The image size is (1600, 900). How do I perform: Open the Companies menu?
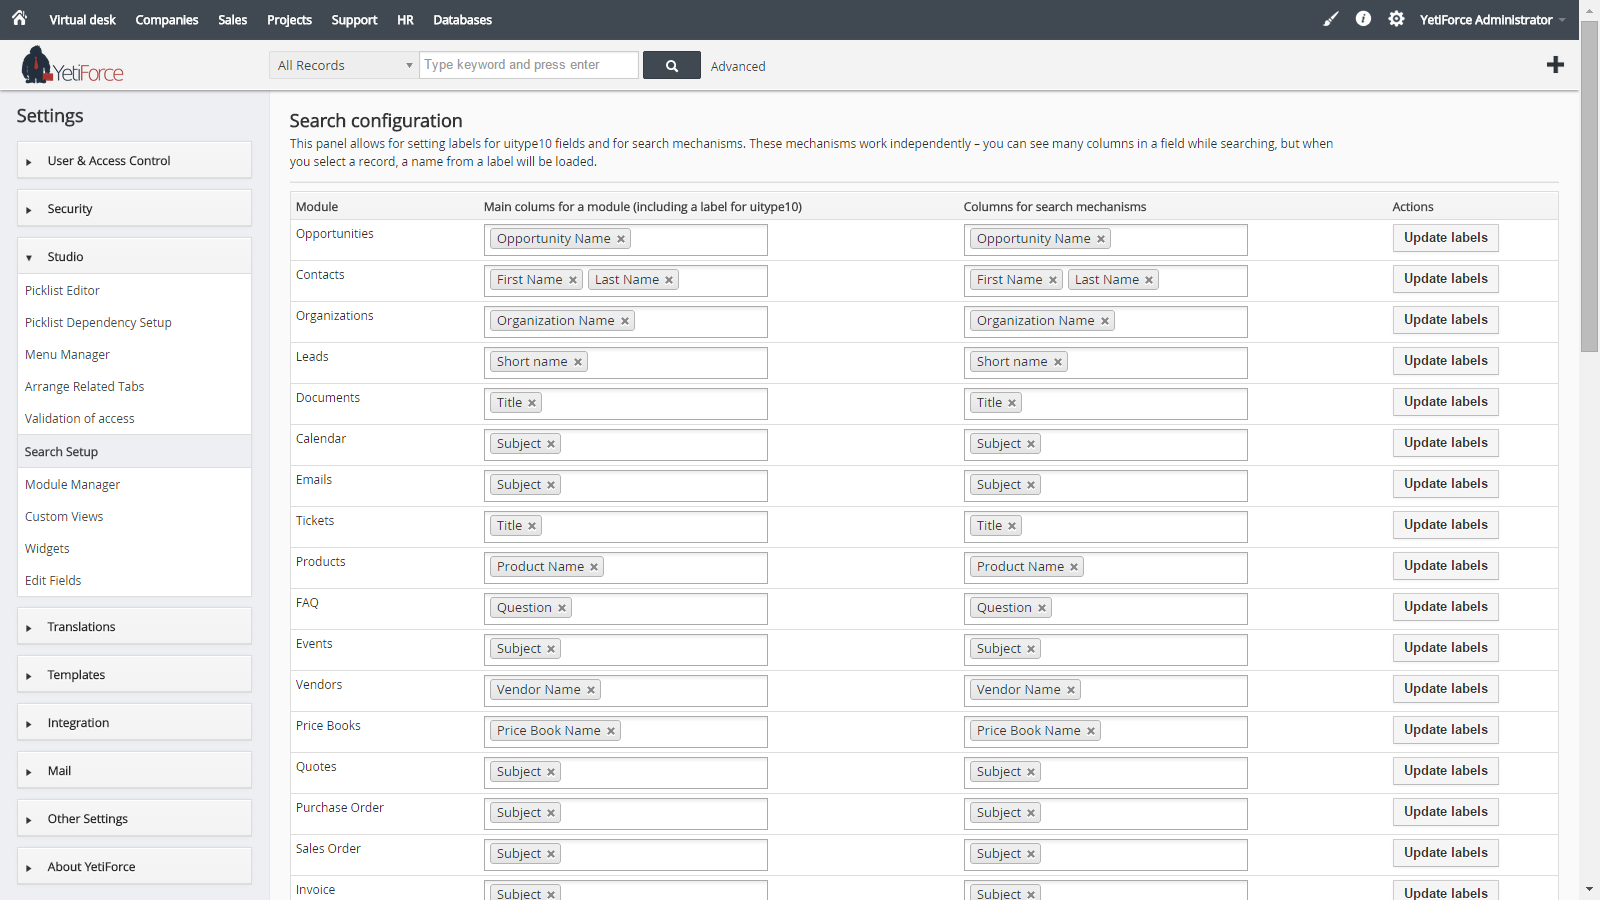coord(167,20)
